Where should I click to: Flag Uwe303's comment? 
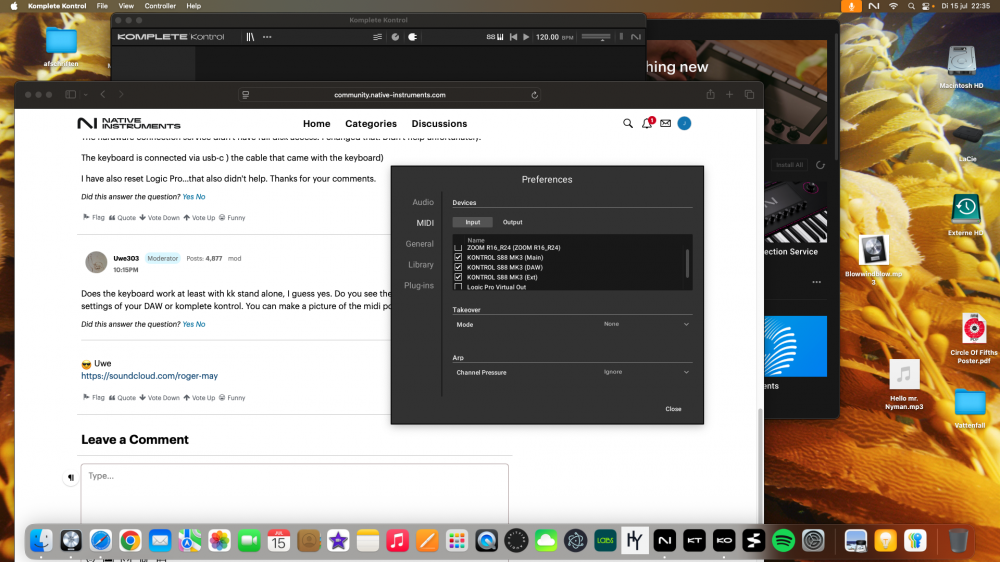(94, 397)
